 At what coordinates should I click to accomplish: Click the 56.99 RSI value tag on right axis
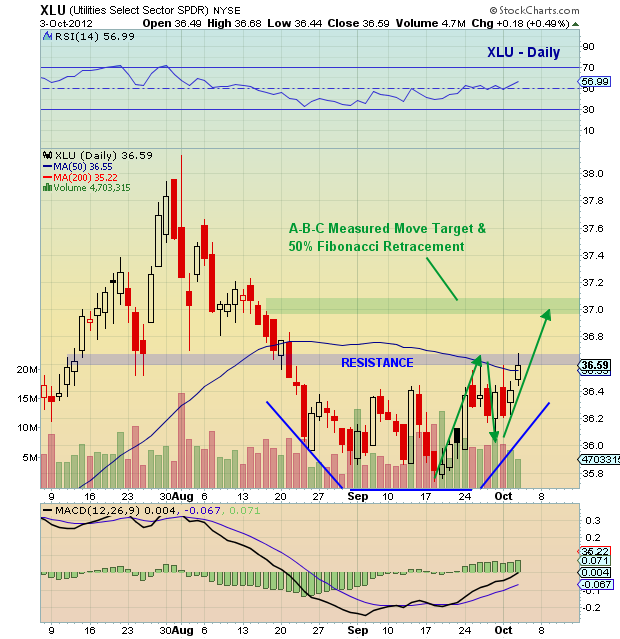595,82
